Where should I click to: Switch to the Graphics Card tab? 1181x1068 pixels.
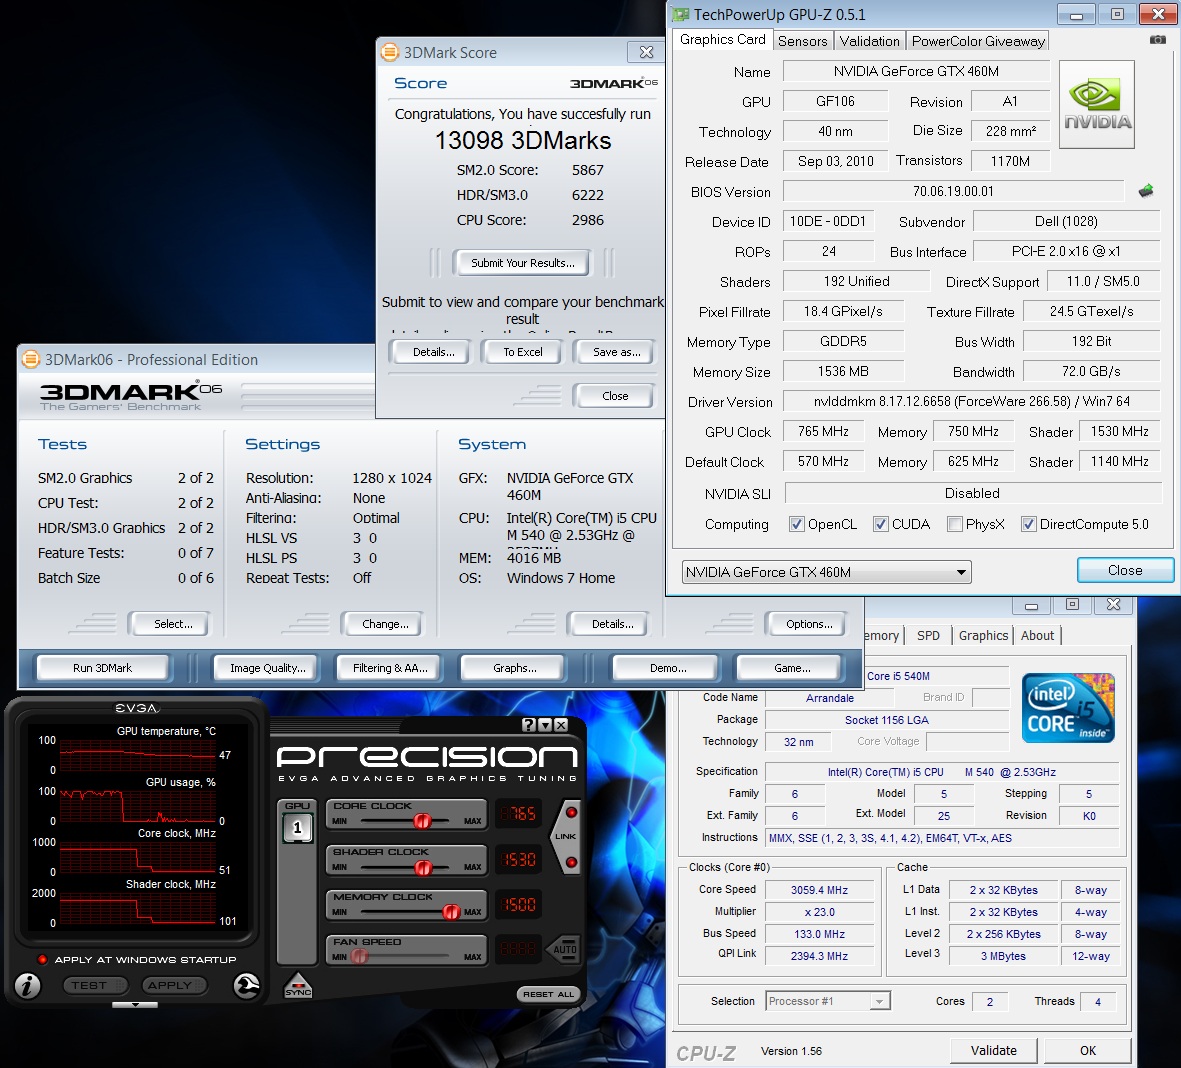(x=722, y=40)
